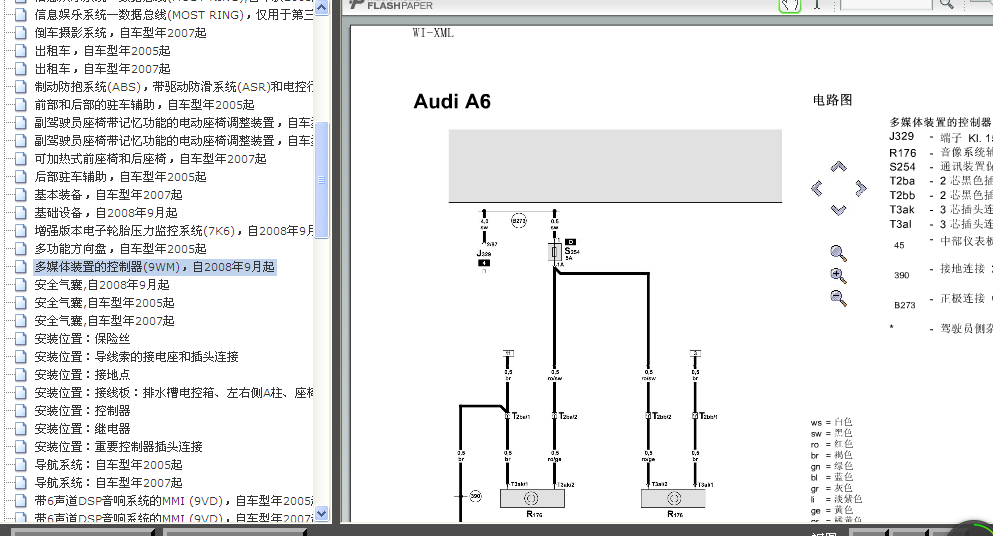This screenshot has height=536, width=993.
Task: Click page icon beside 基本装备，自车型年2007起
Action: (21, 195)
